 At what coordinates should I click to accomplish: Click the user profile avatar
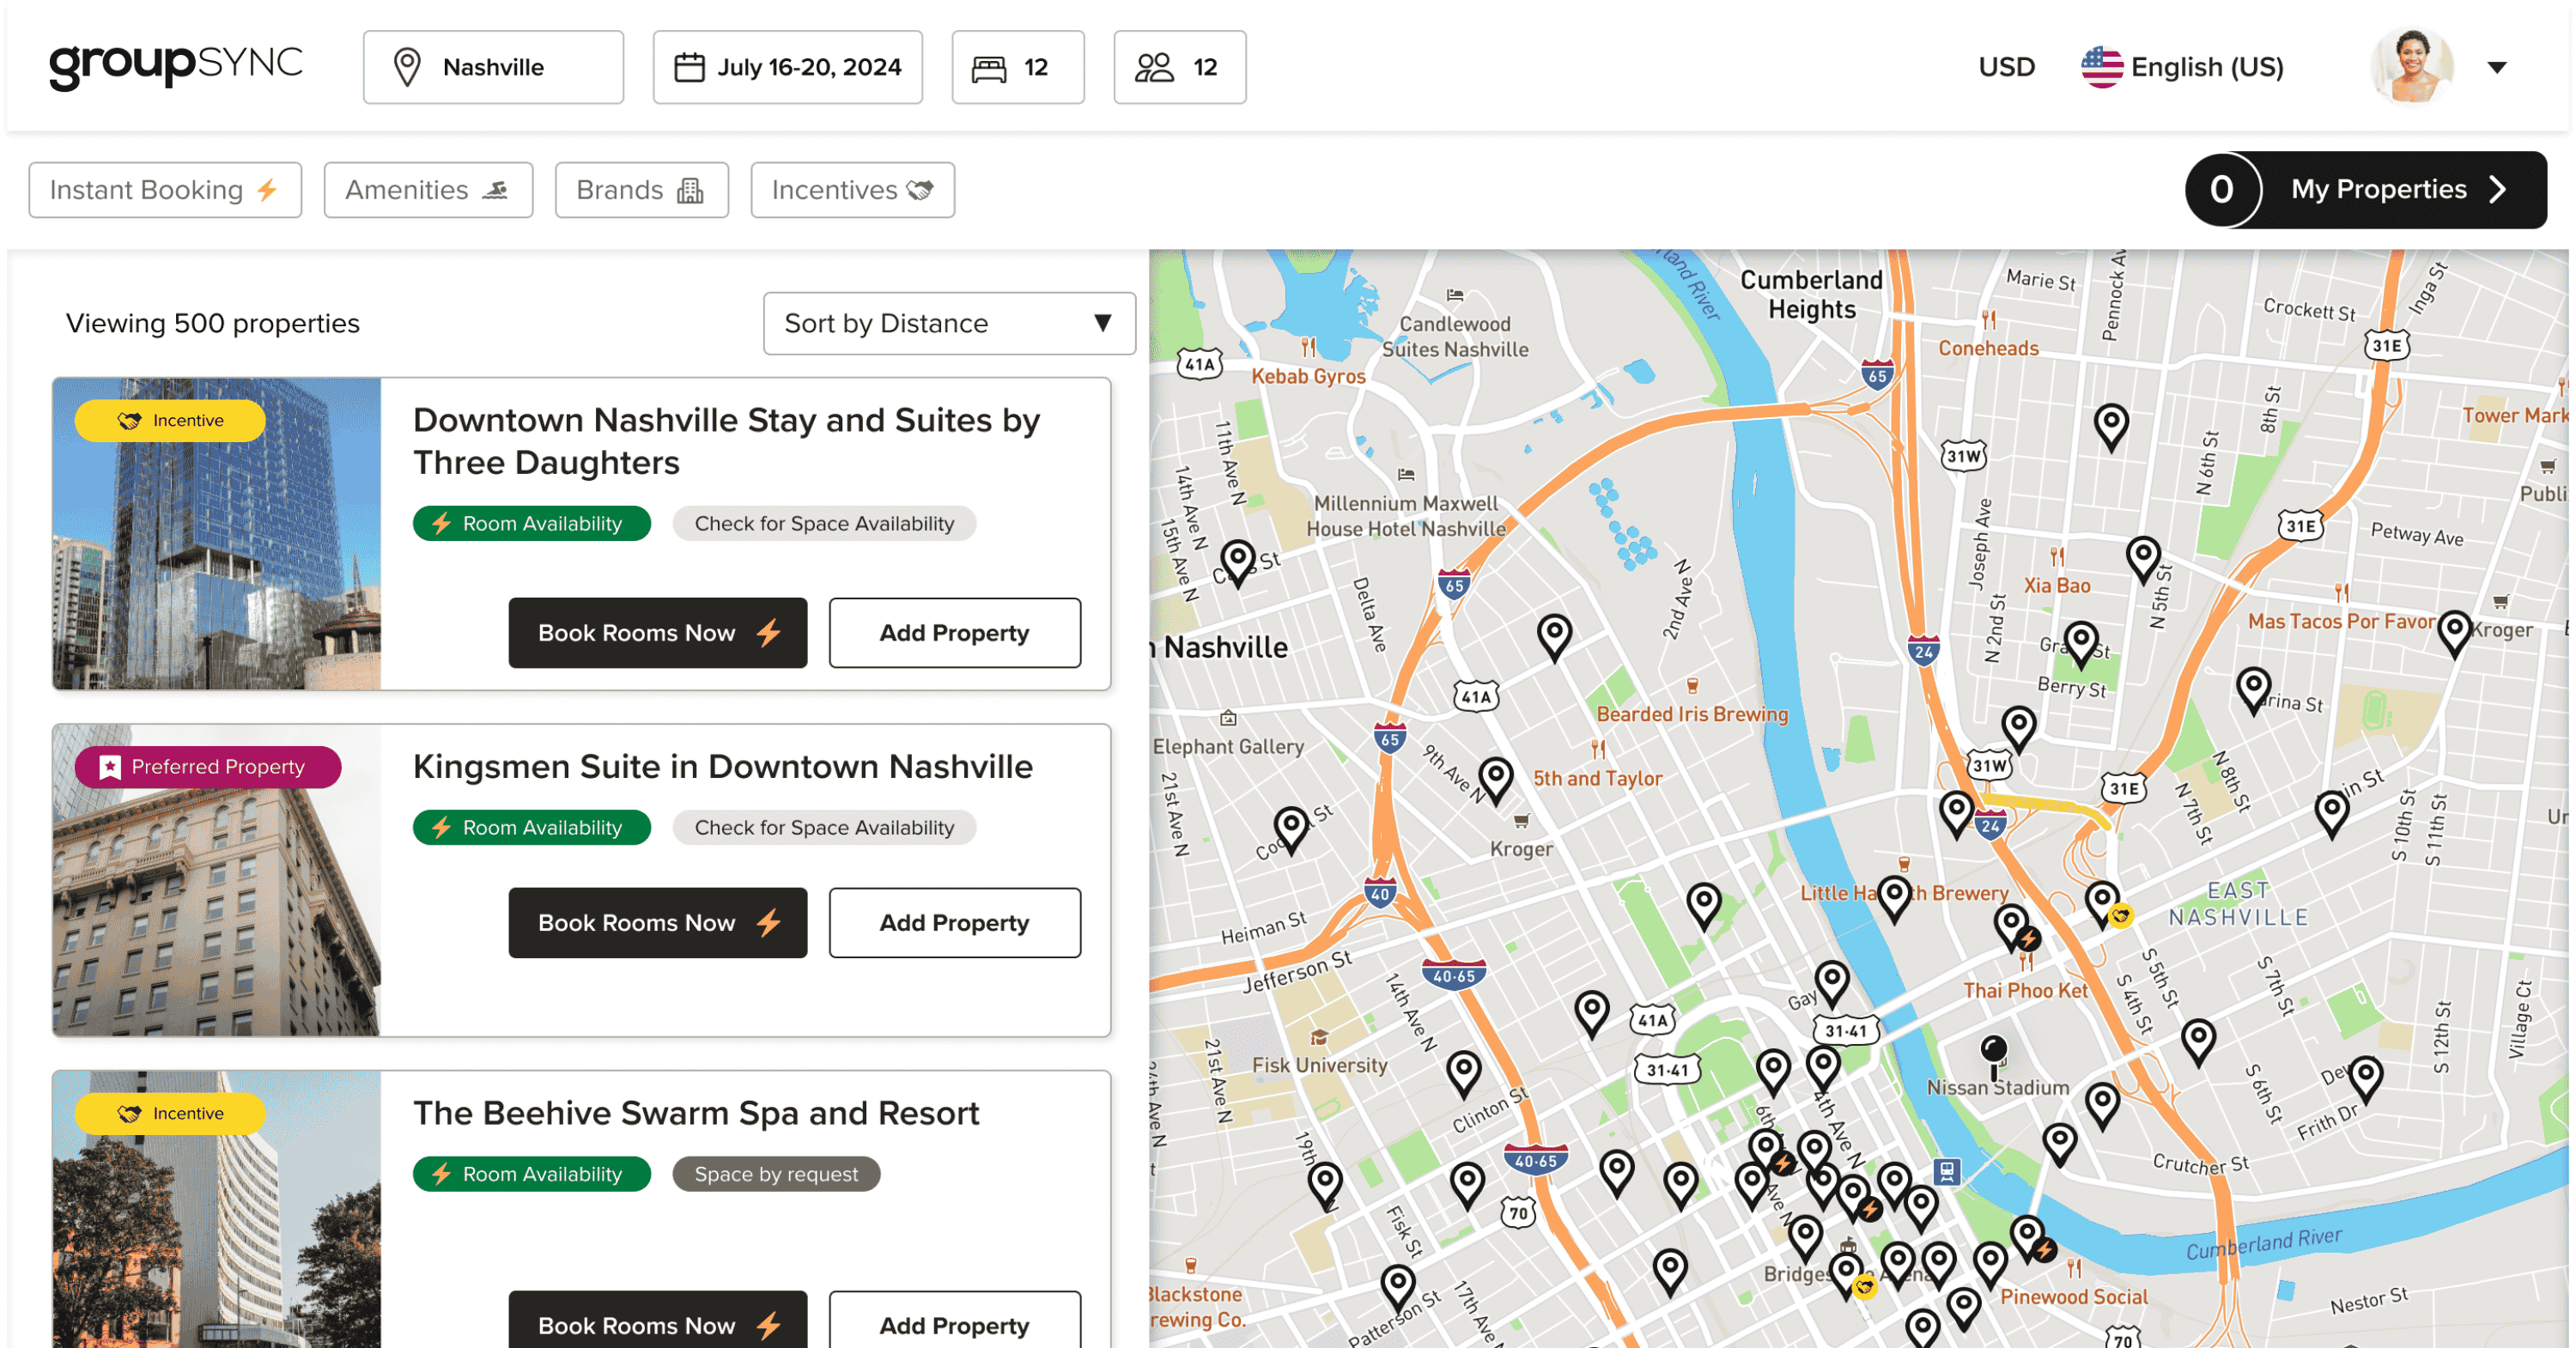tap(2412, 66)
